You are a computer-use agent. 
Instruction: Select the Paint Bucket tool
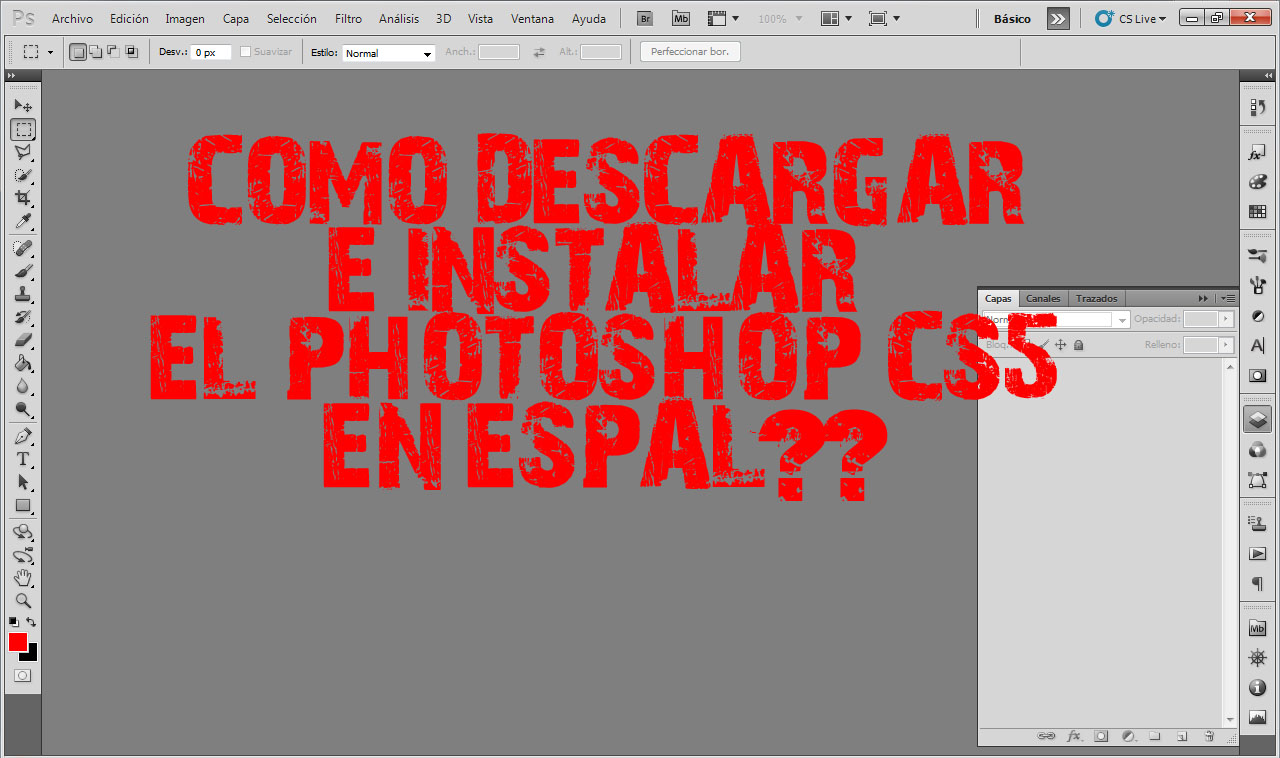23,363
